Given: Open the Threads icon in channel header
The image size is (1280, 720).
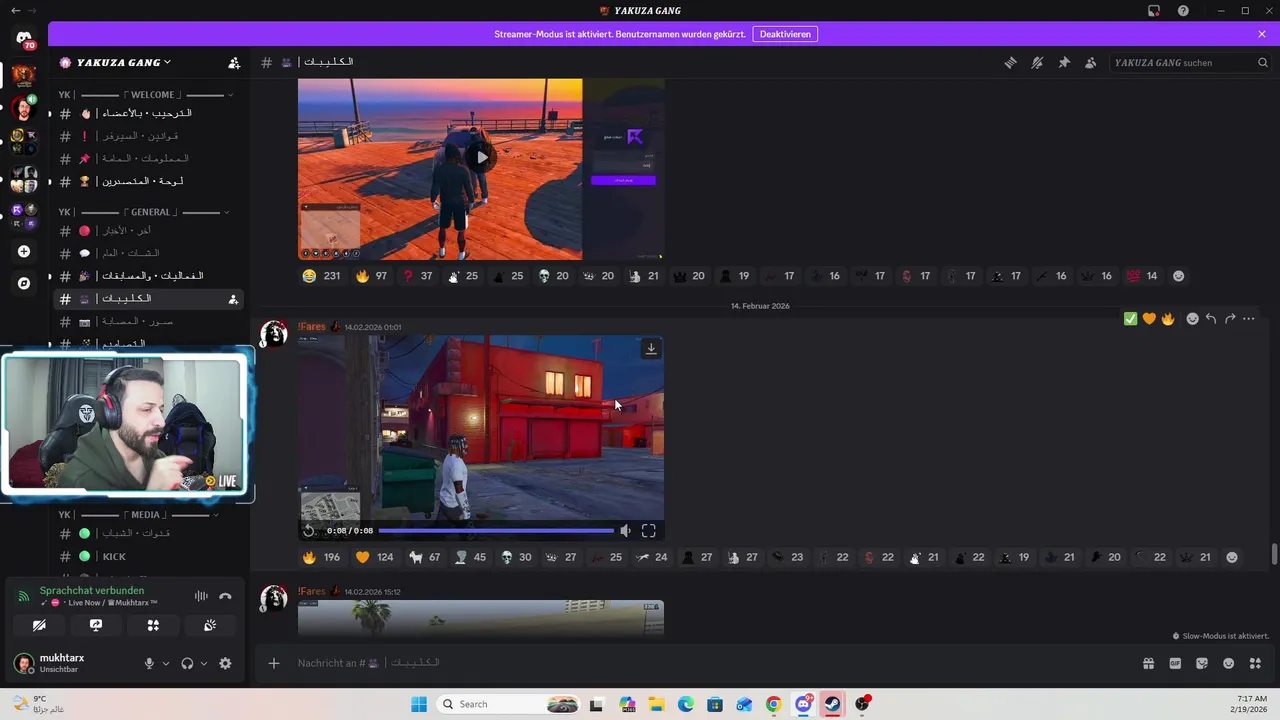Looking at the screenshot, I should (1010, 62).
